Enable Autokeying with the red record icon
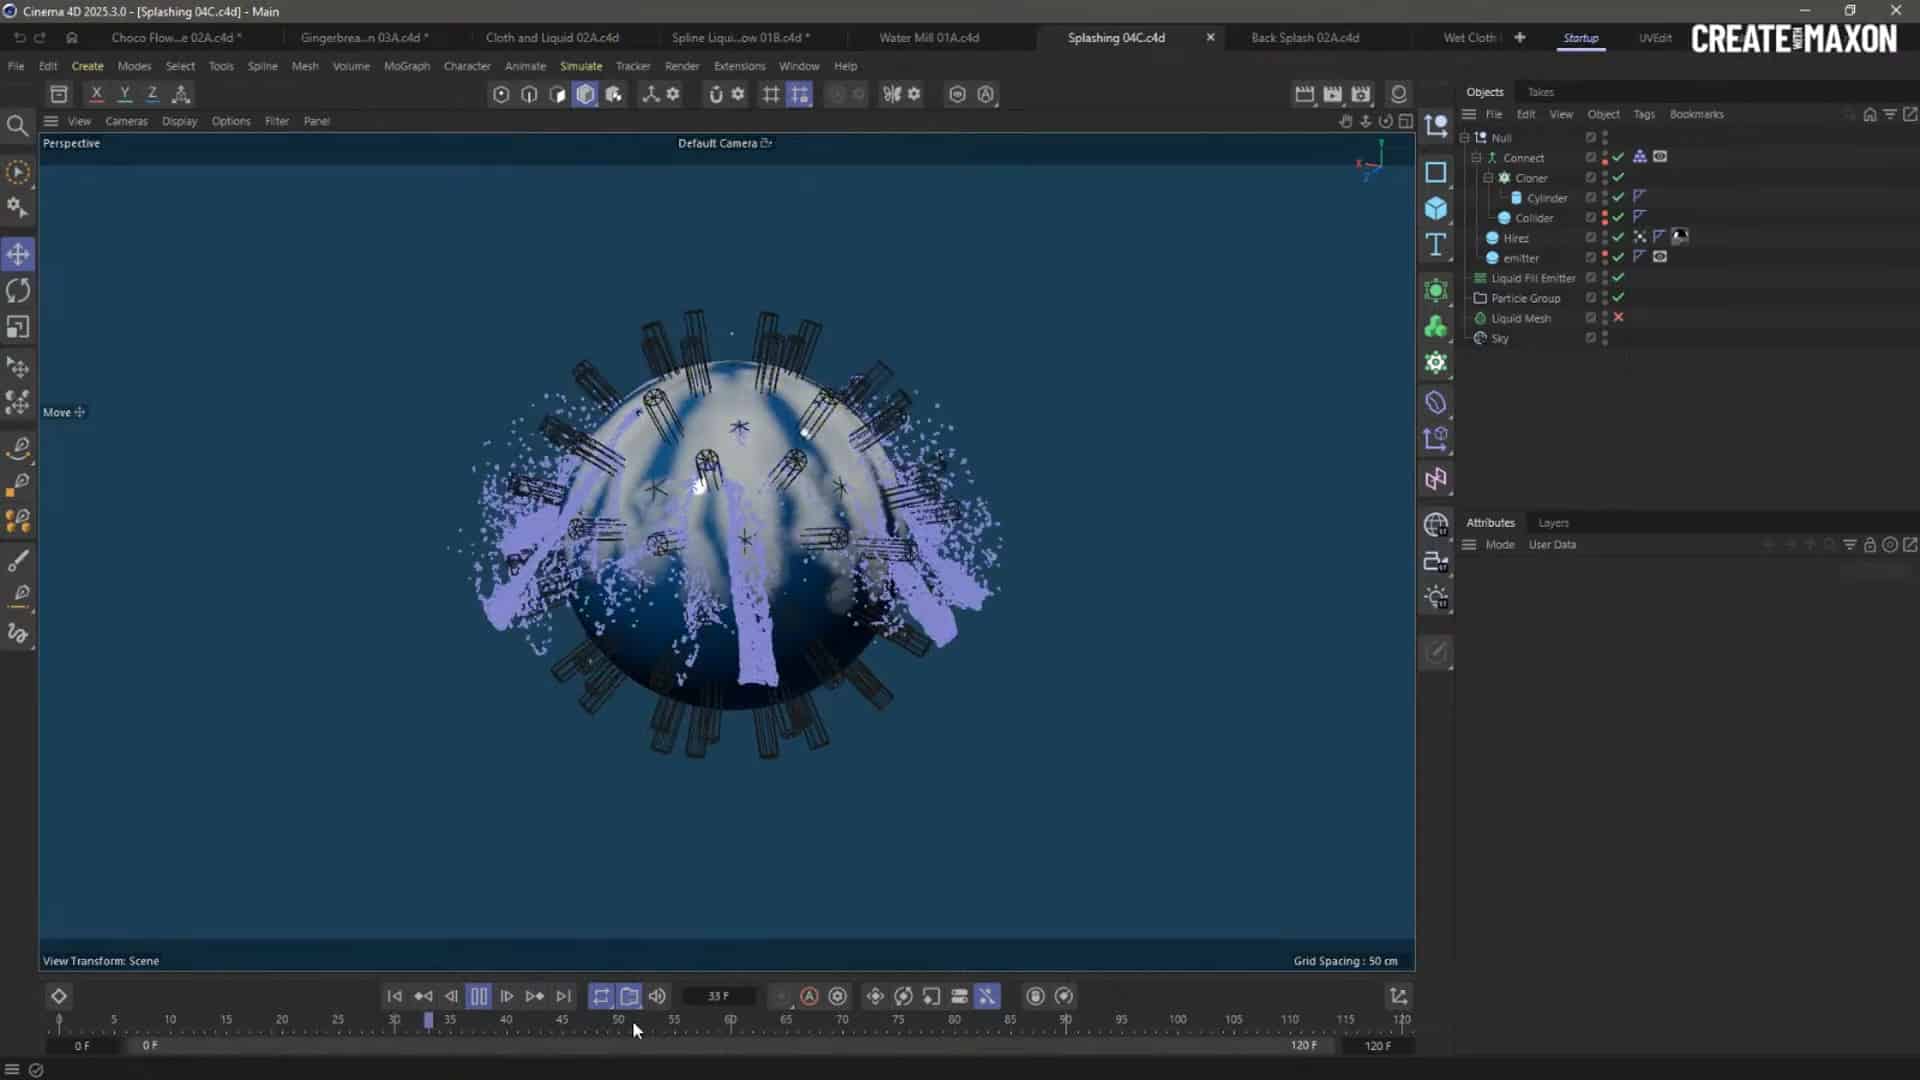Image resolution: width=1920 pixels, height=1080 pixels. click(x=809, y=996)
